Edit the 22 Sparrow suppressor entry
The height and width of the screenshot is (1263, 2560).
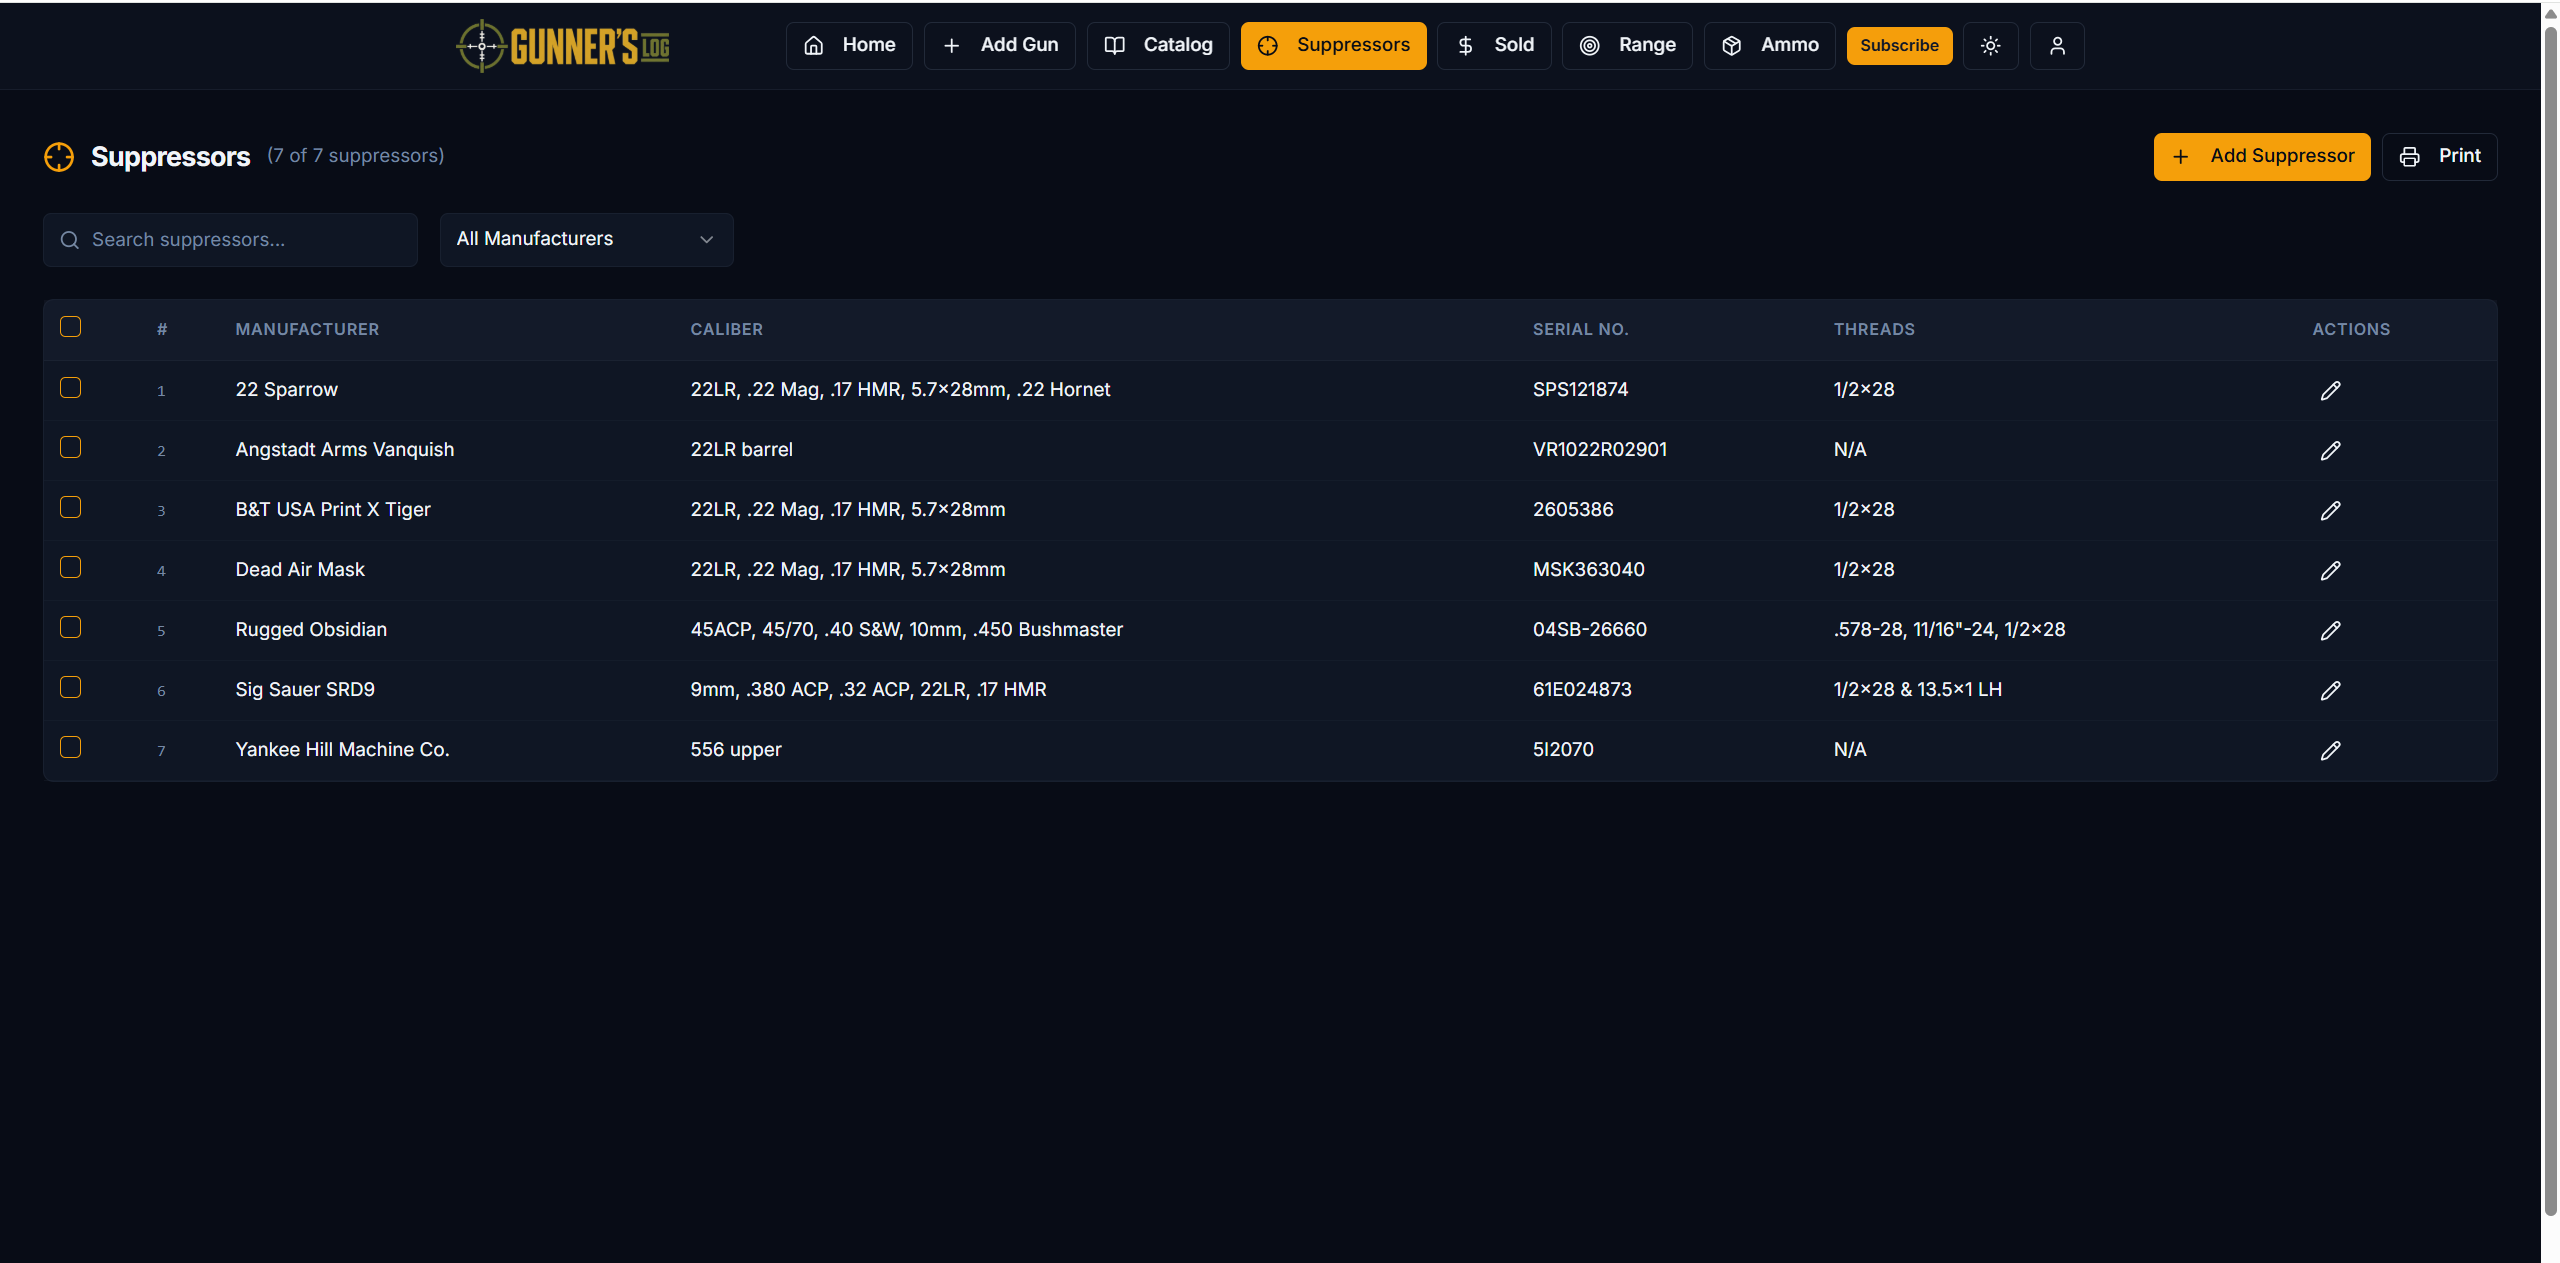(2330, 390)
